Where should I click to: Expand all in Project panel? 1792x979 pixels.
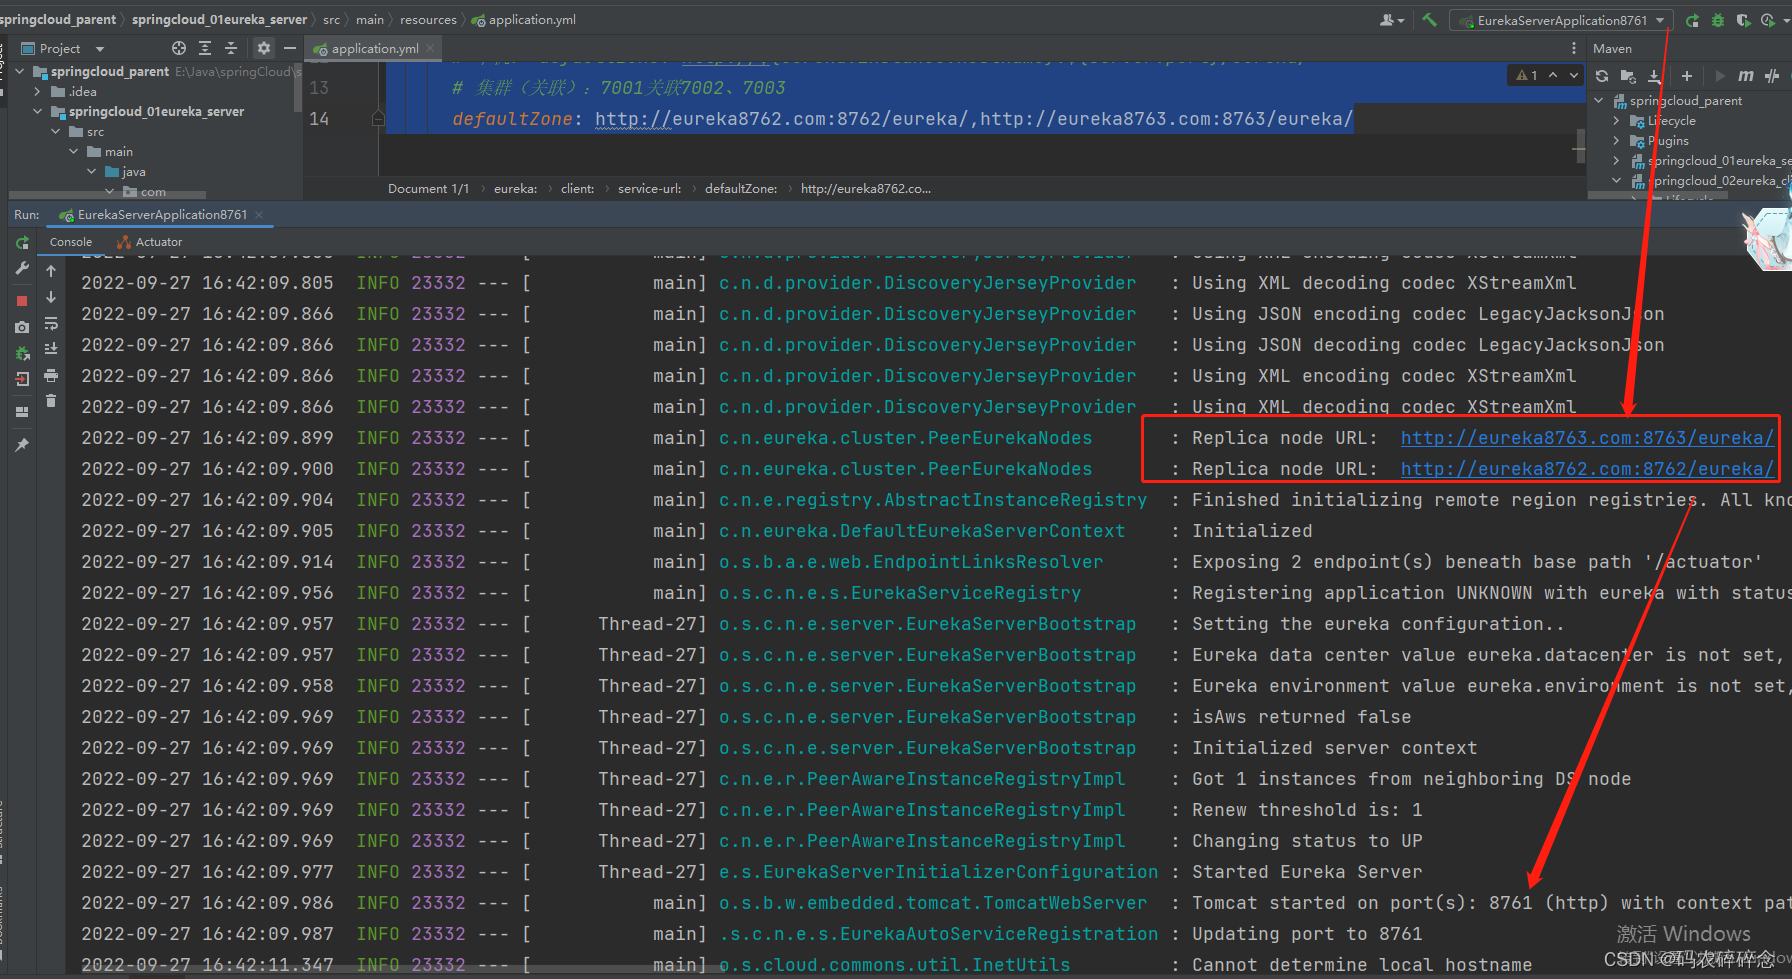pyautogui.click(x=205, y=48)
